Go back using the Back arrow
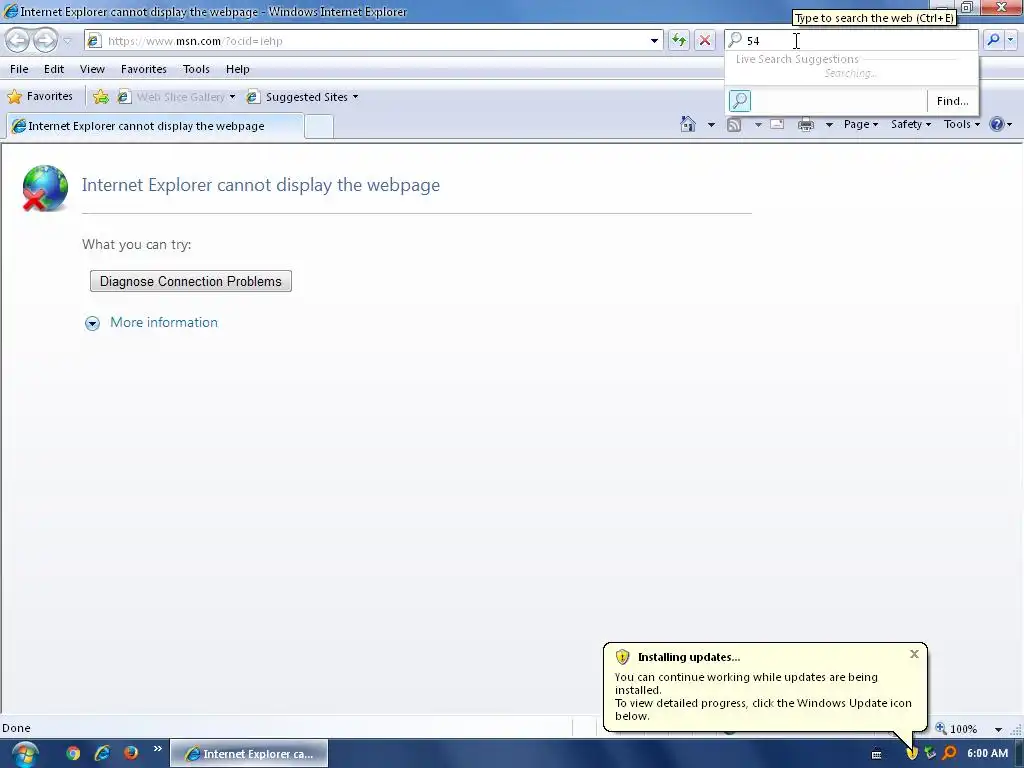The image size is (1024, 768). tap(18, 40)
